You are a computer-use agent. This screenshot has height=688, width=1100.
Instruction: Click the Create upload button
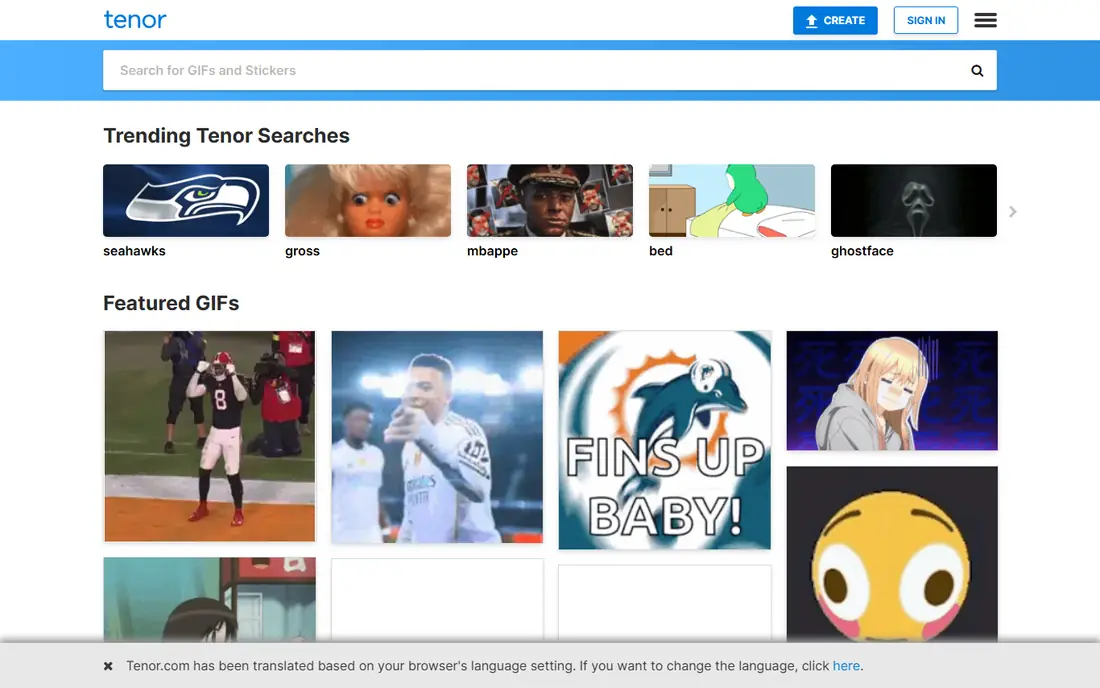pos(835,20)
